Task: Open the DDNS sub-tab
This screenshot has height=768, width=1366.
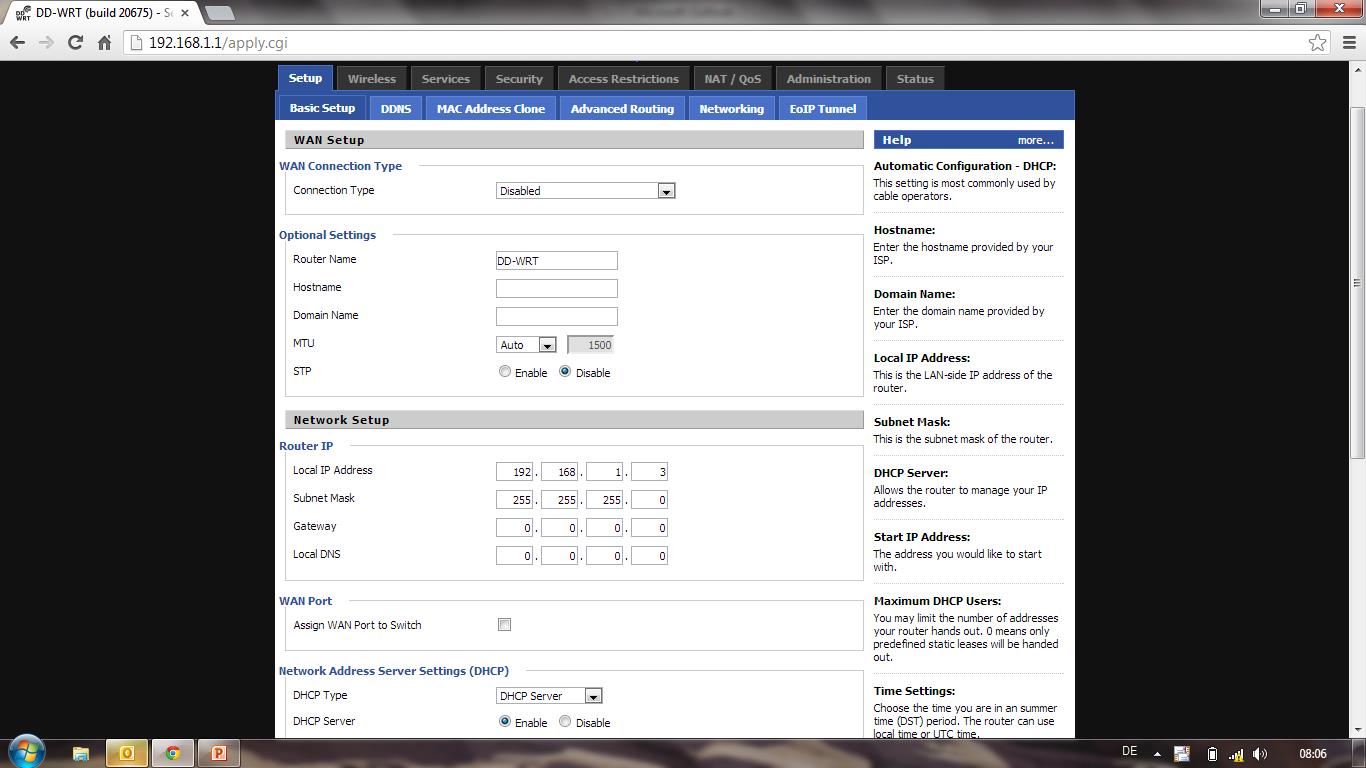Action: [x=396, y=109]
